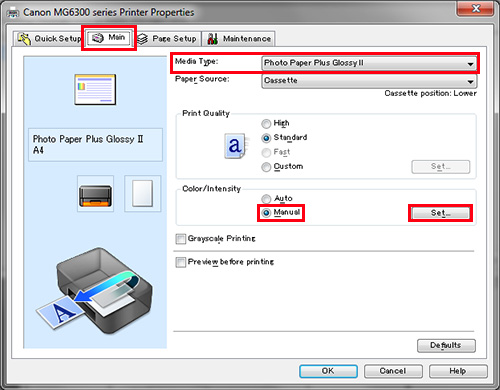Click Set button in Print Quality group

(441, 167)
